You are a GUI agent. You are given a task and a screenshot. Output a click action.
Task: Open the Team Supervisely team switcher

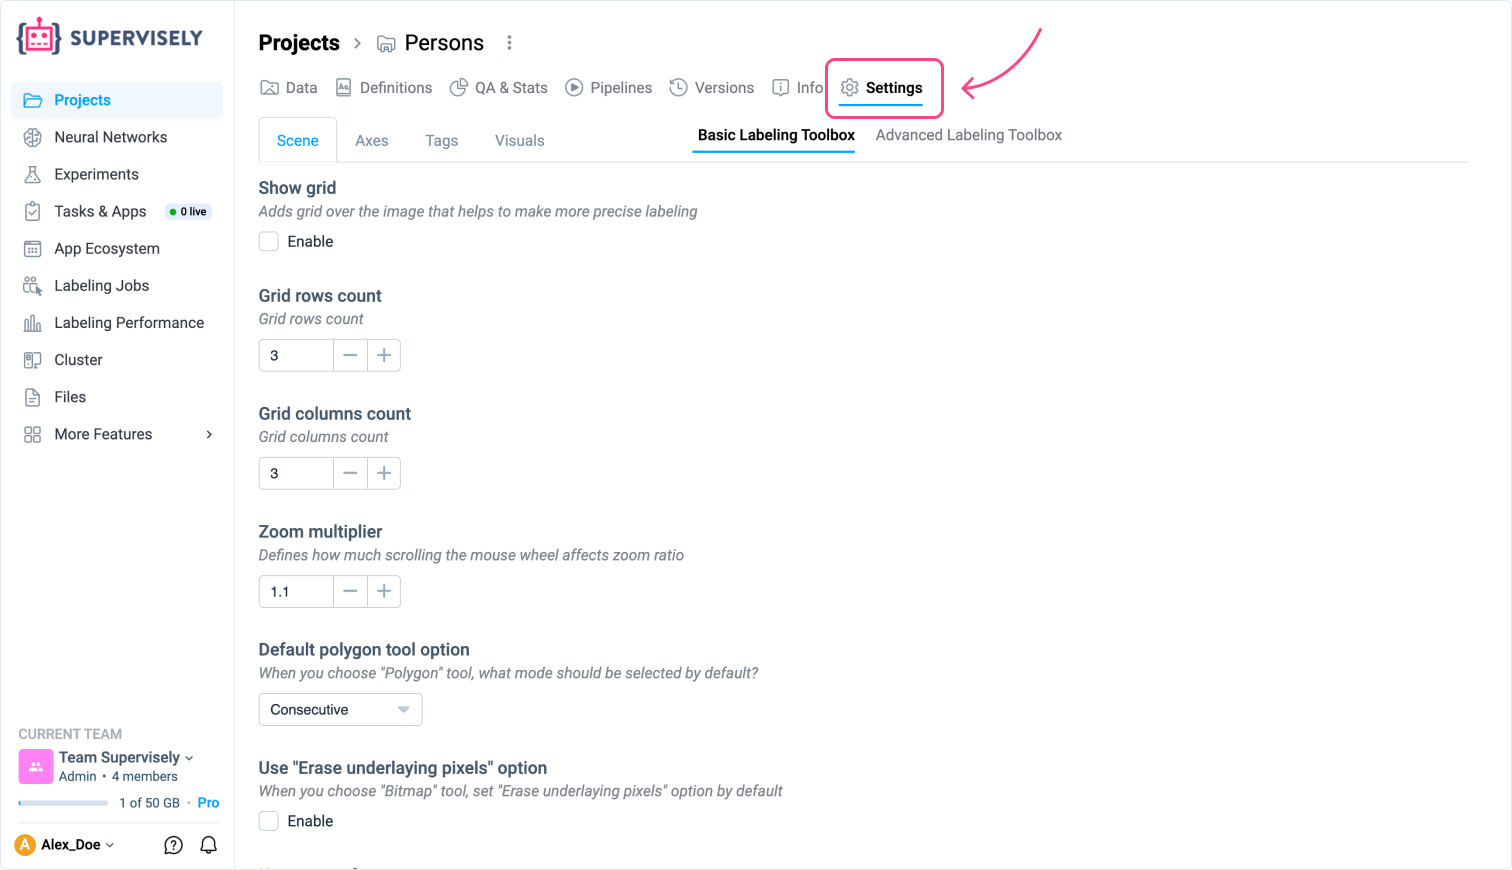click(x=119, y=757)
